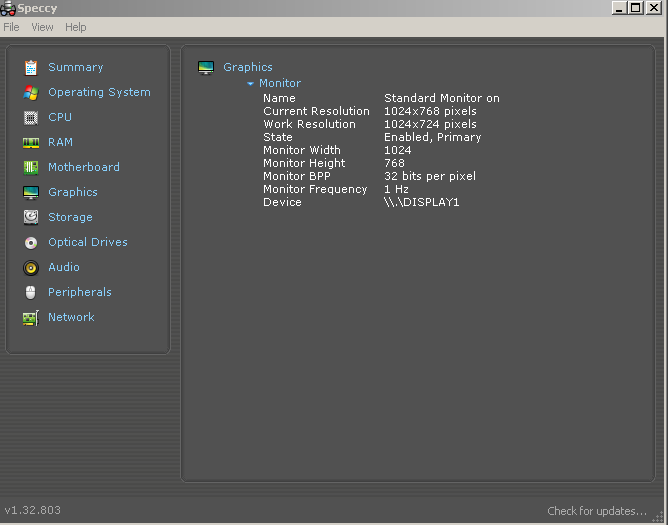
Task: Minimize the Speccy window
Action: pos(619,8)
